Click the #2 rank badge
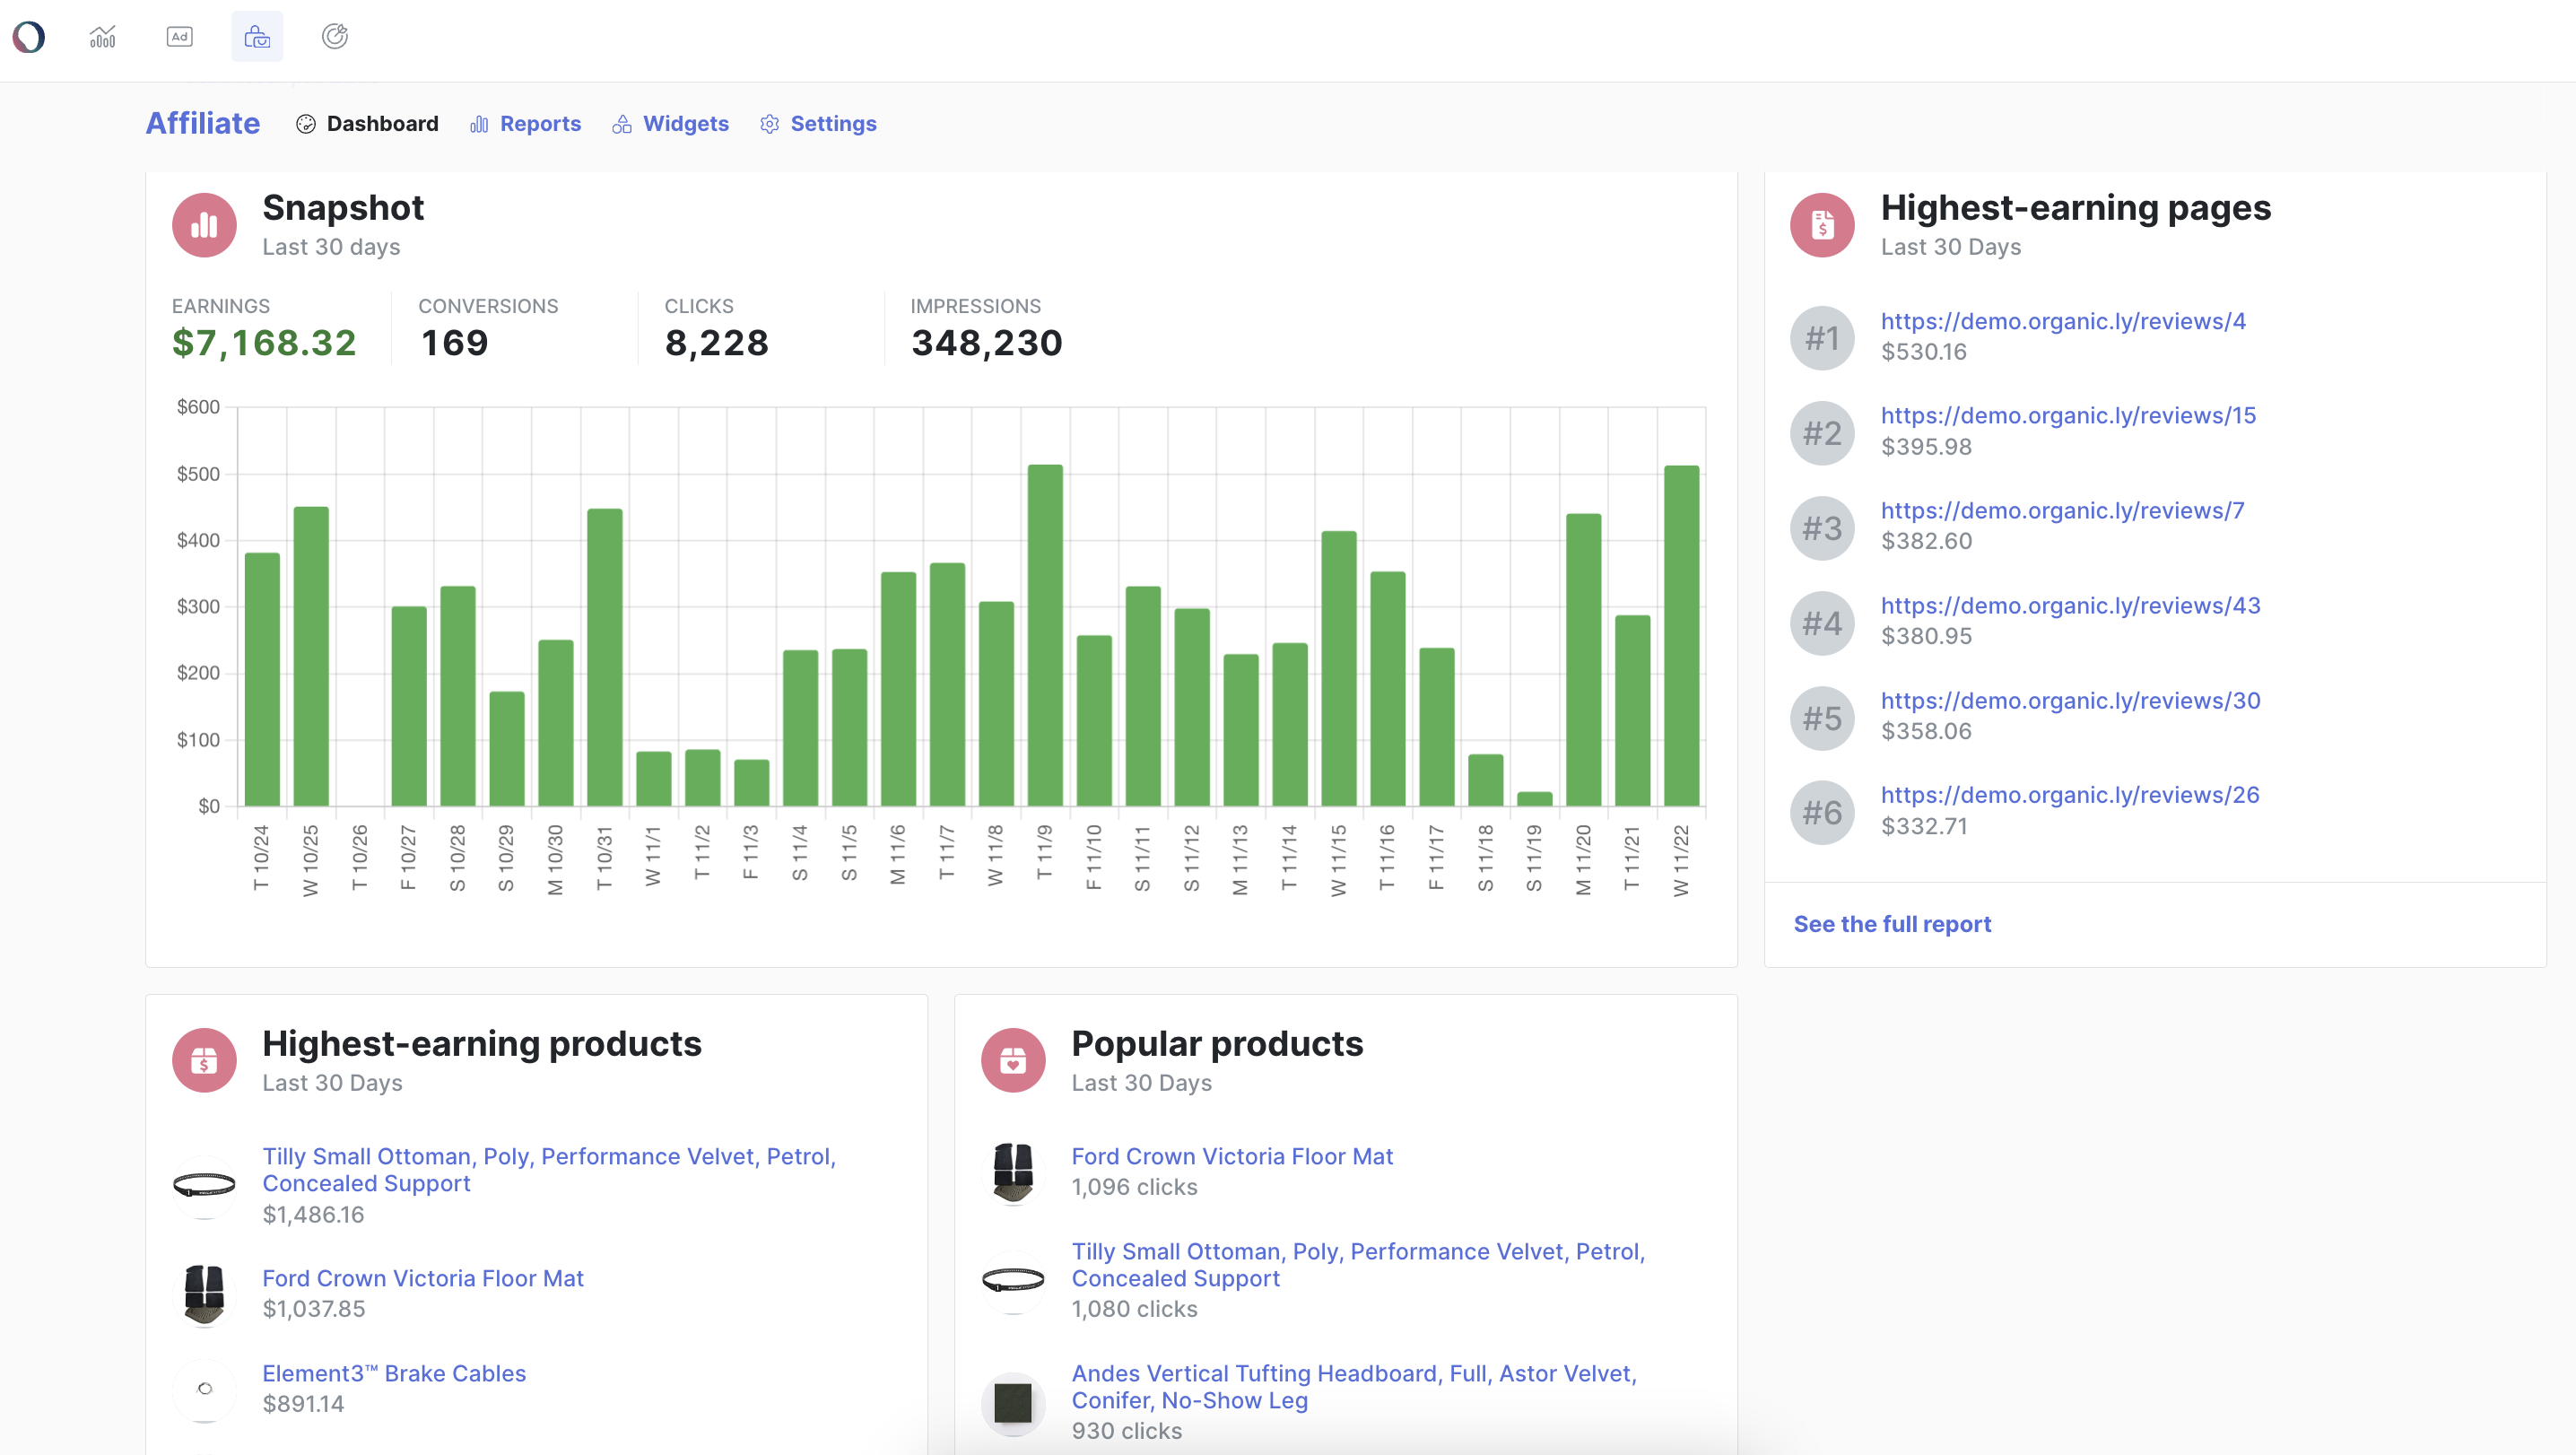This screenshot has height=1455, width=2576. pyautogui.click(x=1822, y=433)
